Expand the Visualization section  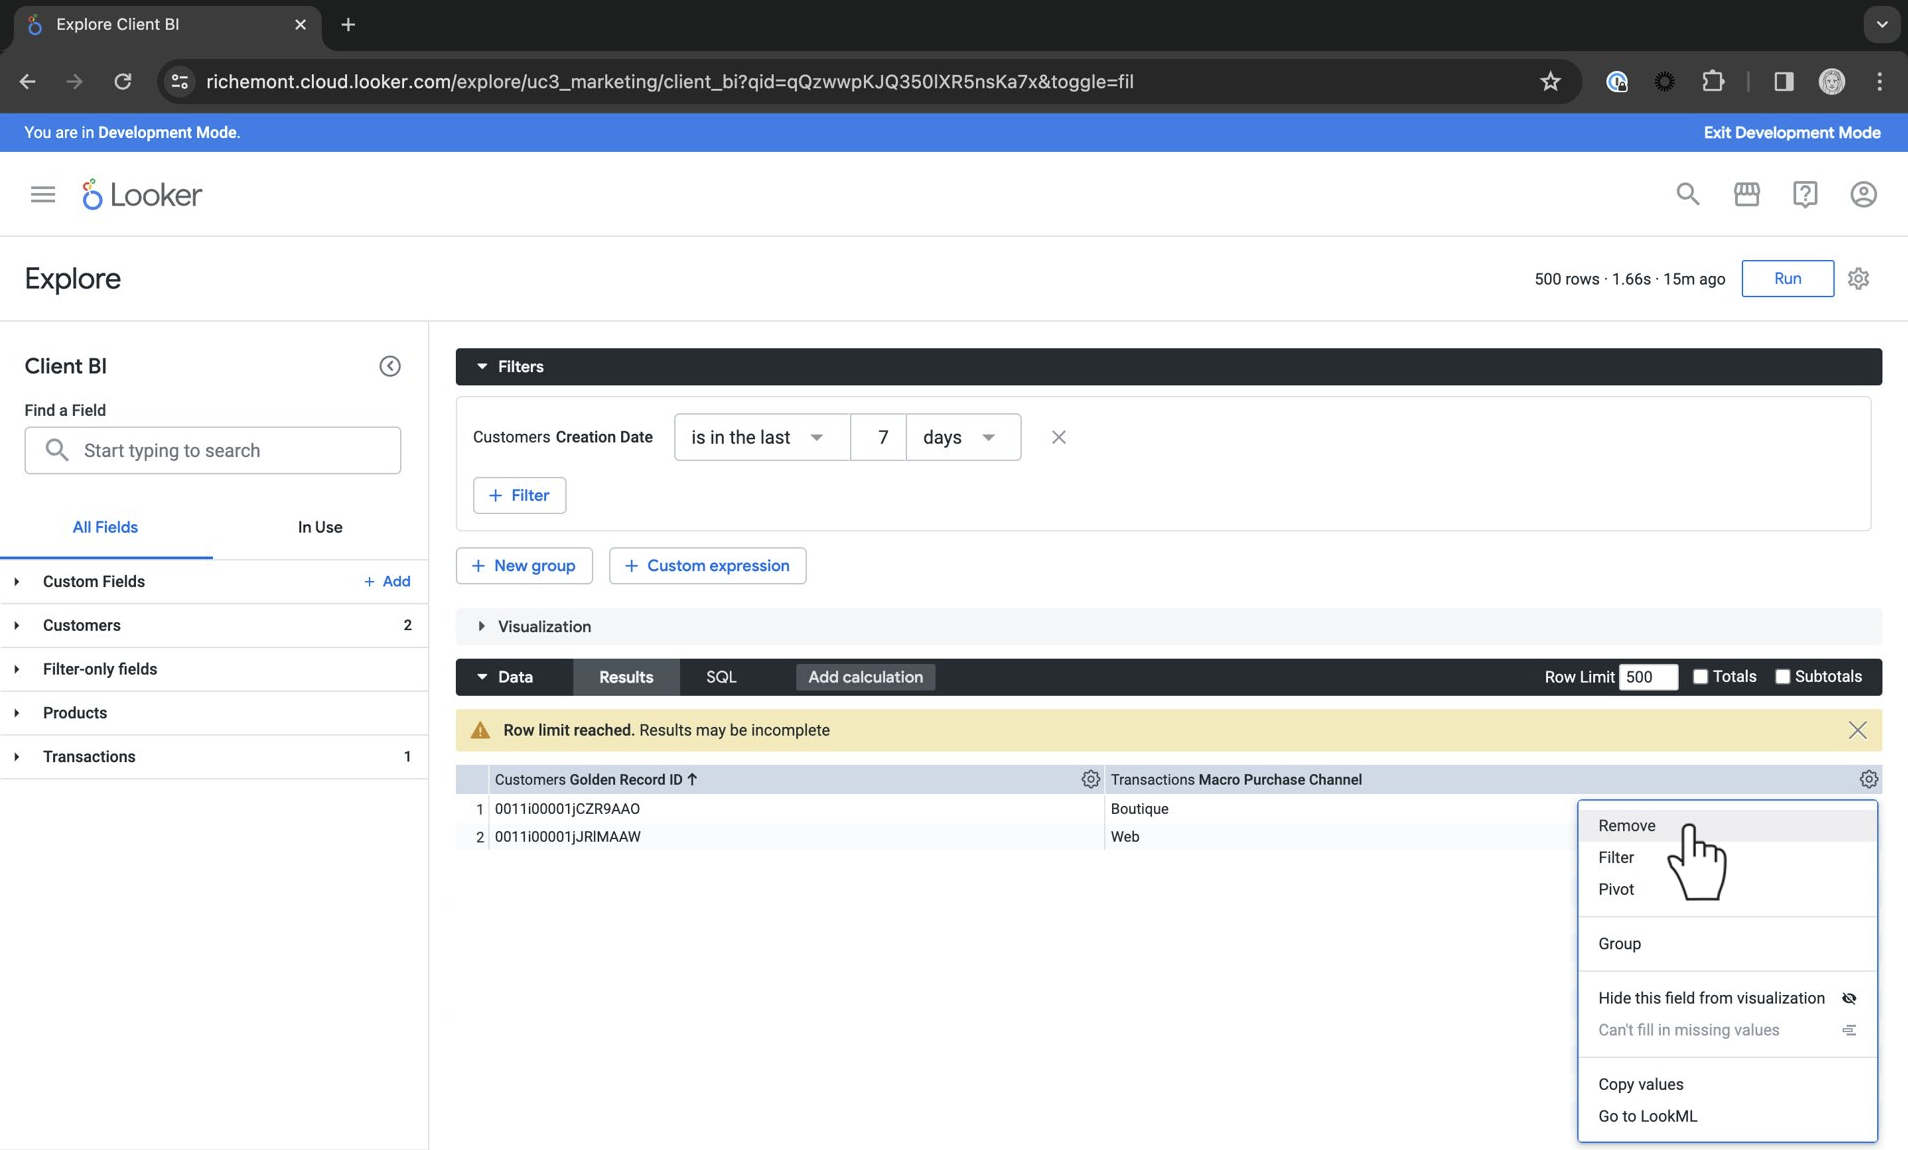[545, 627]
